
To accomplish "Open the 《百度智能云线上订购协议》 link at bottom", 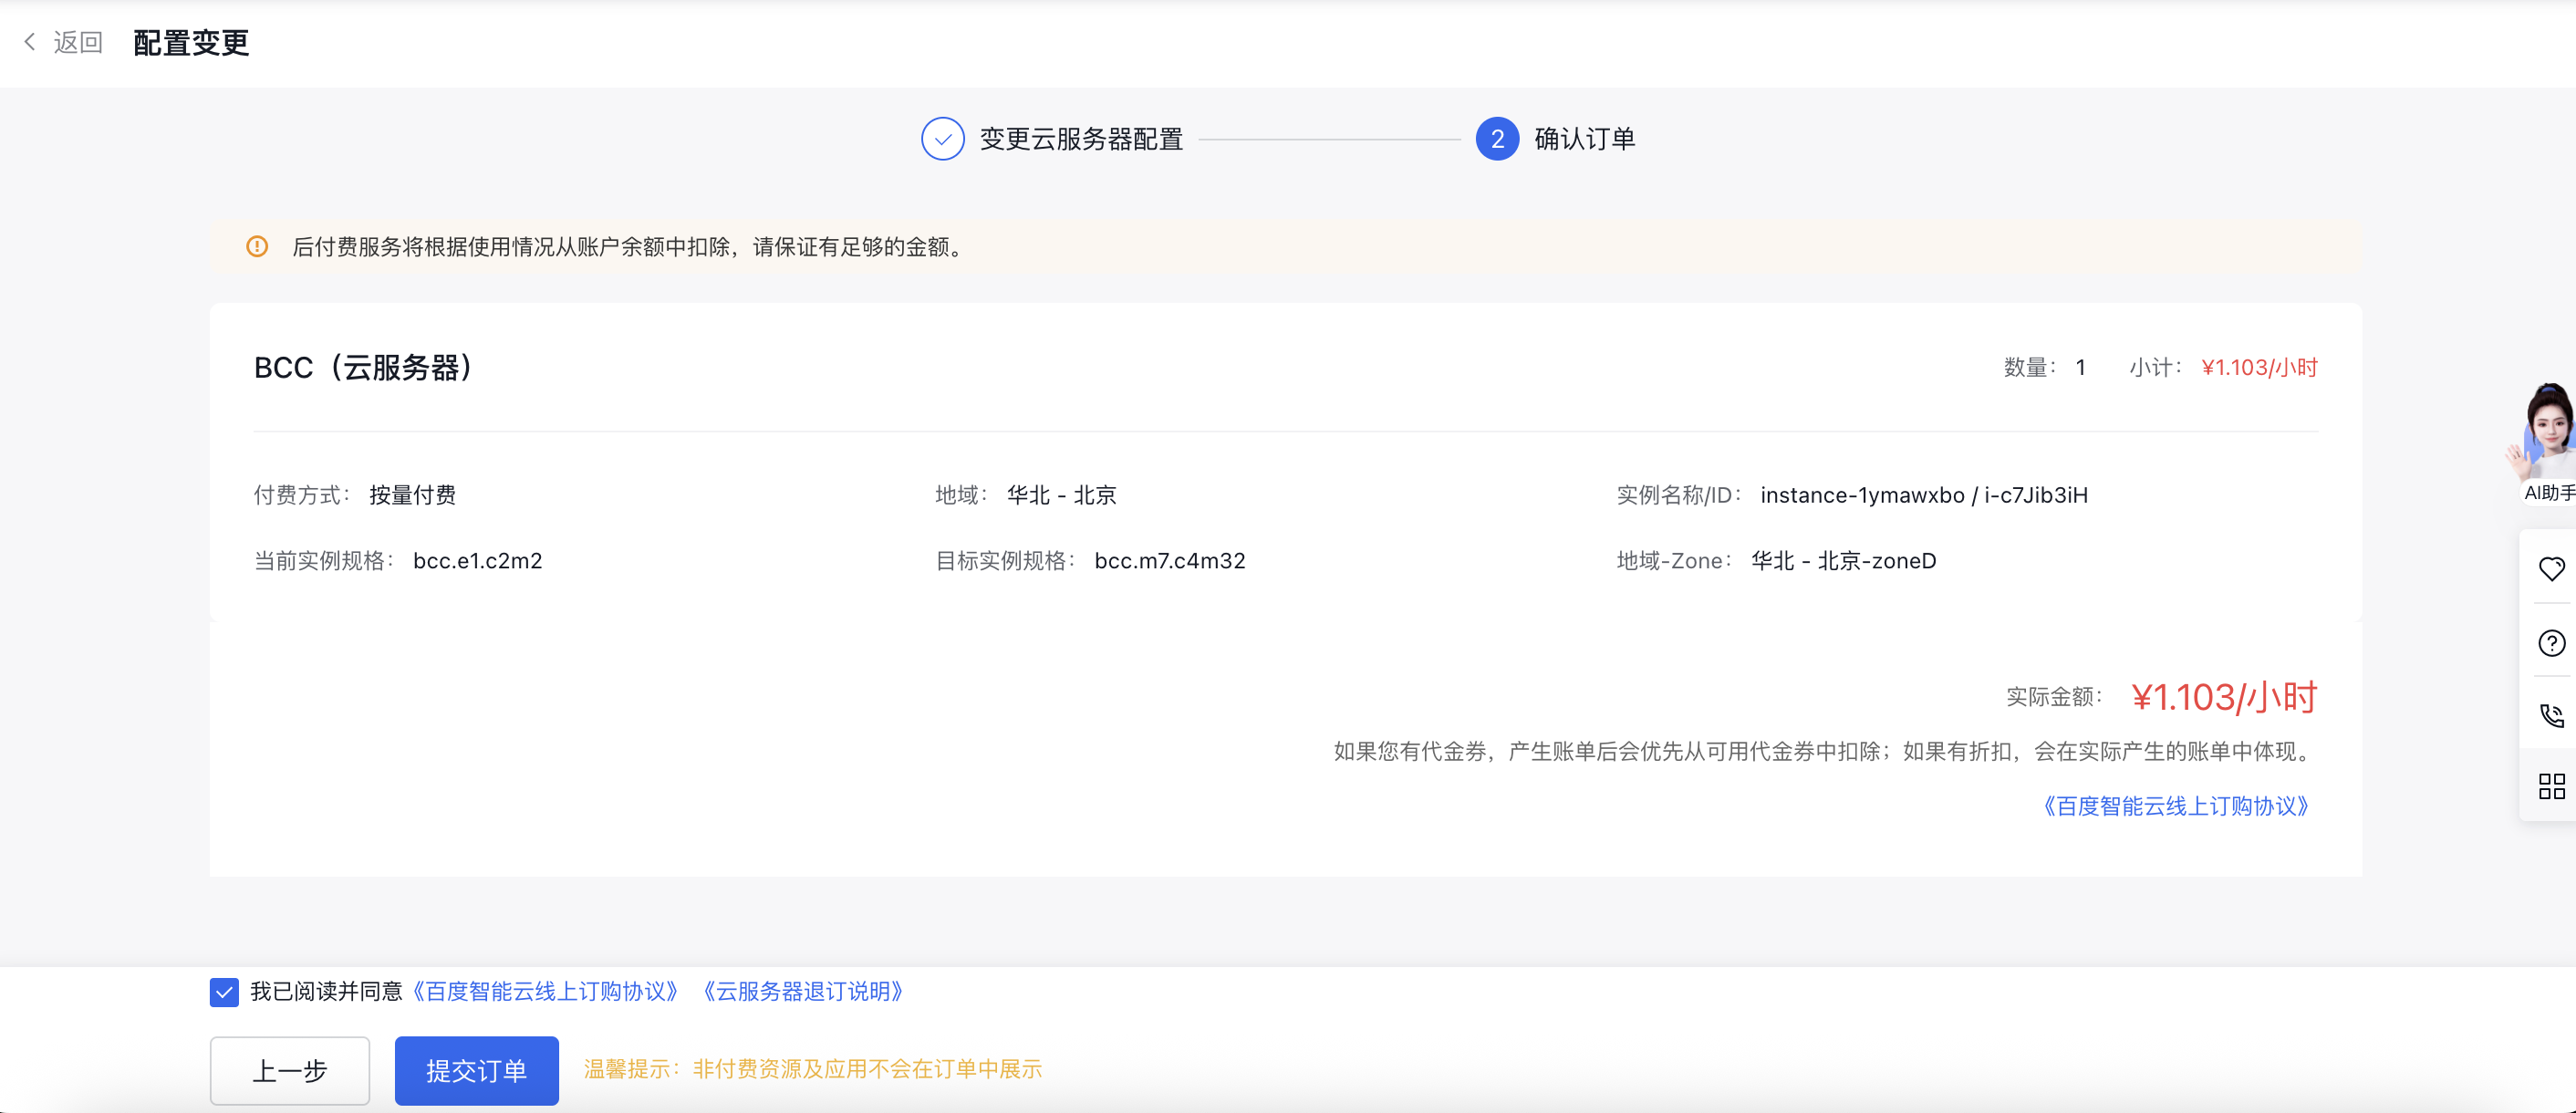I will click(545, 992).
